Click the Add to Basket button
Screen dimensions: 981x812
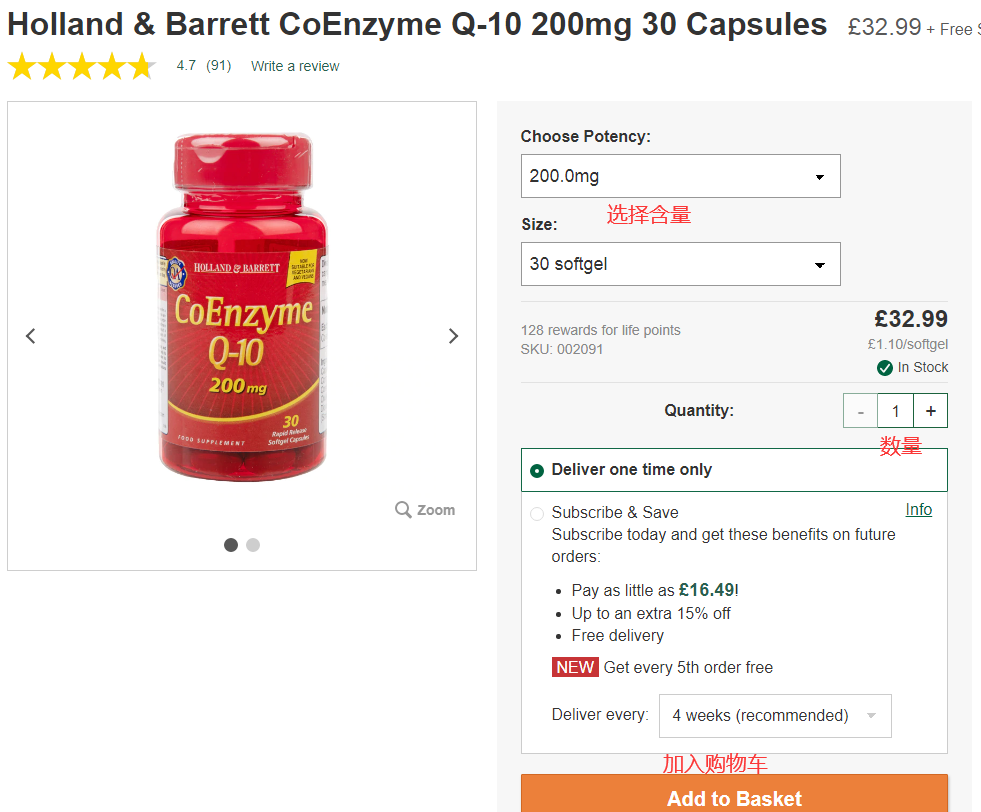click(734, 797)
